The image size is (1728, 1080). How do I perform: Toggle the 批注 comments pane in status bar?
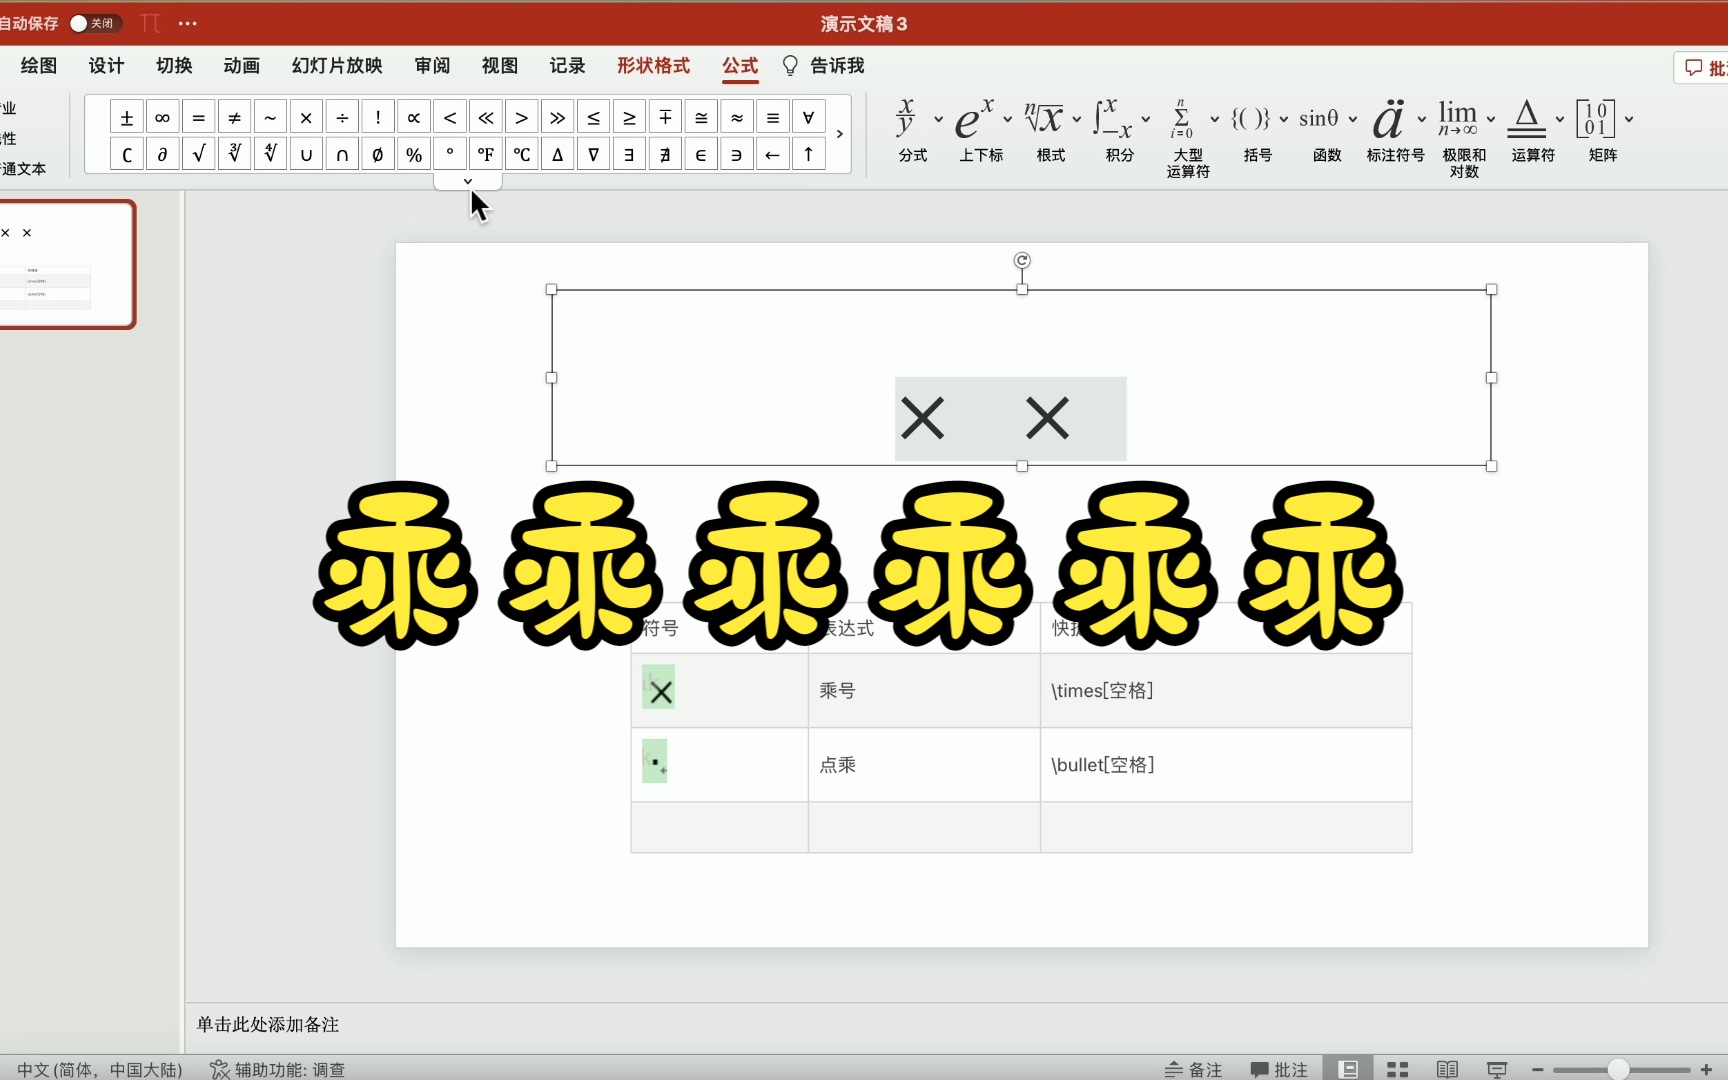coord(1279,1069)
